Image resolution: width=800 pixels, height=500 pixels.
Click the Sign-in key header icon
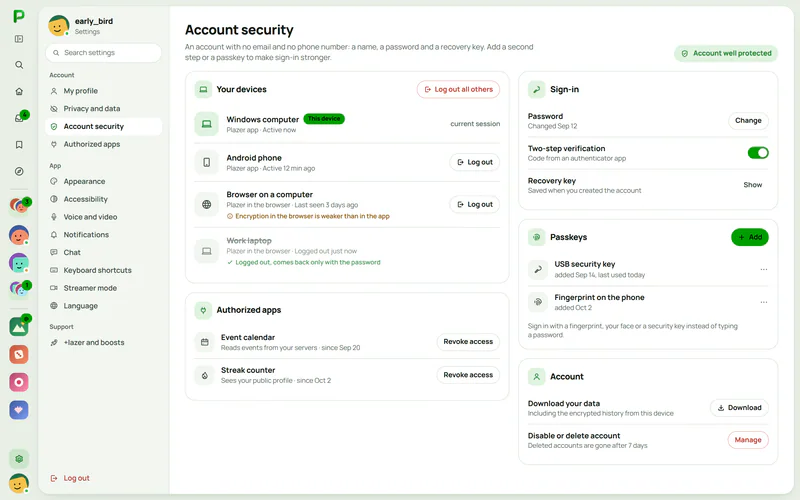point(536,89)
